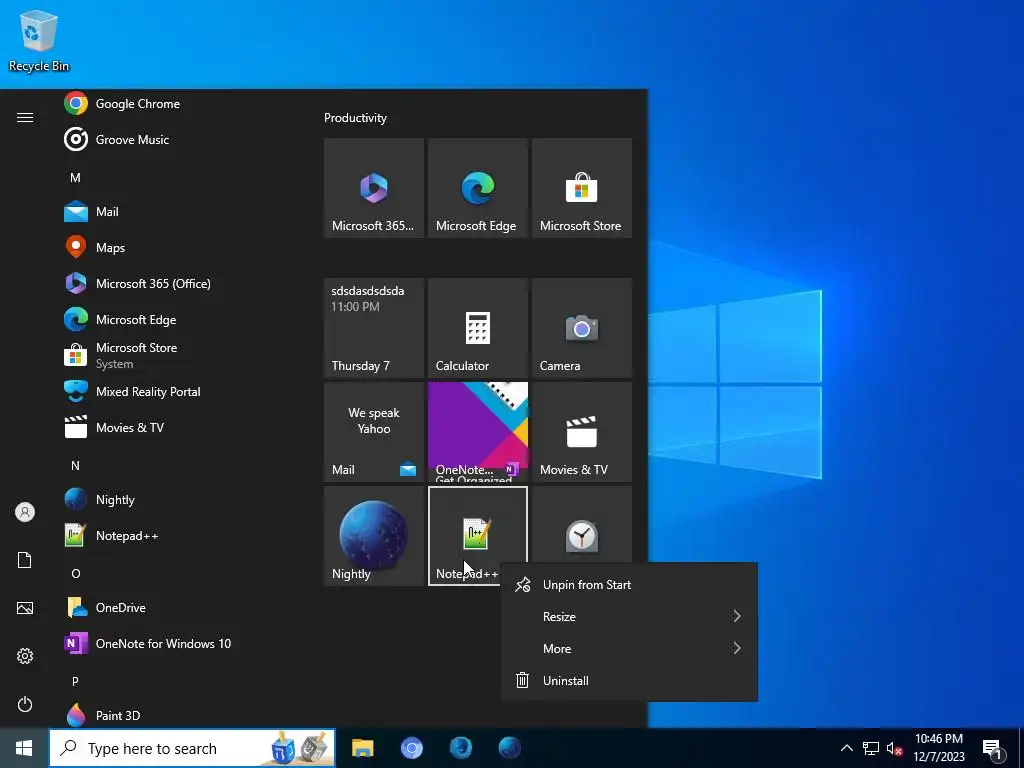
Task: Select Unpin from Start
Action: click(x=630, y=584)
